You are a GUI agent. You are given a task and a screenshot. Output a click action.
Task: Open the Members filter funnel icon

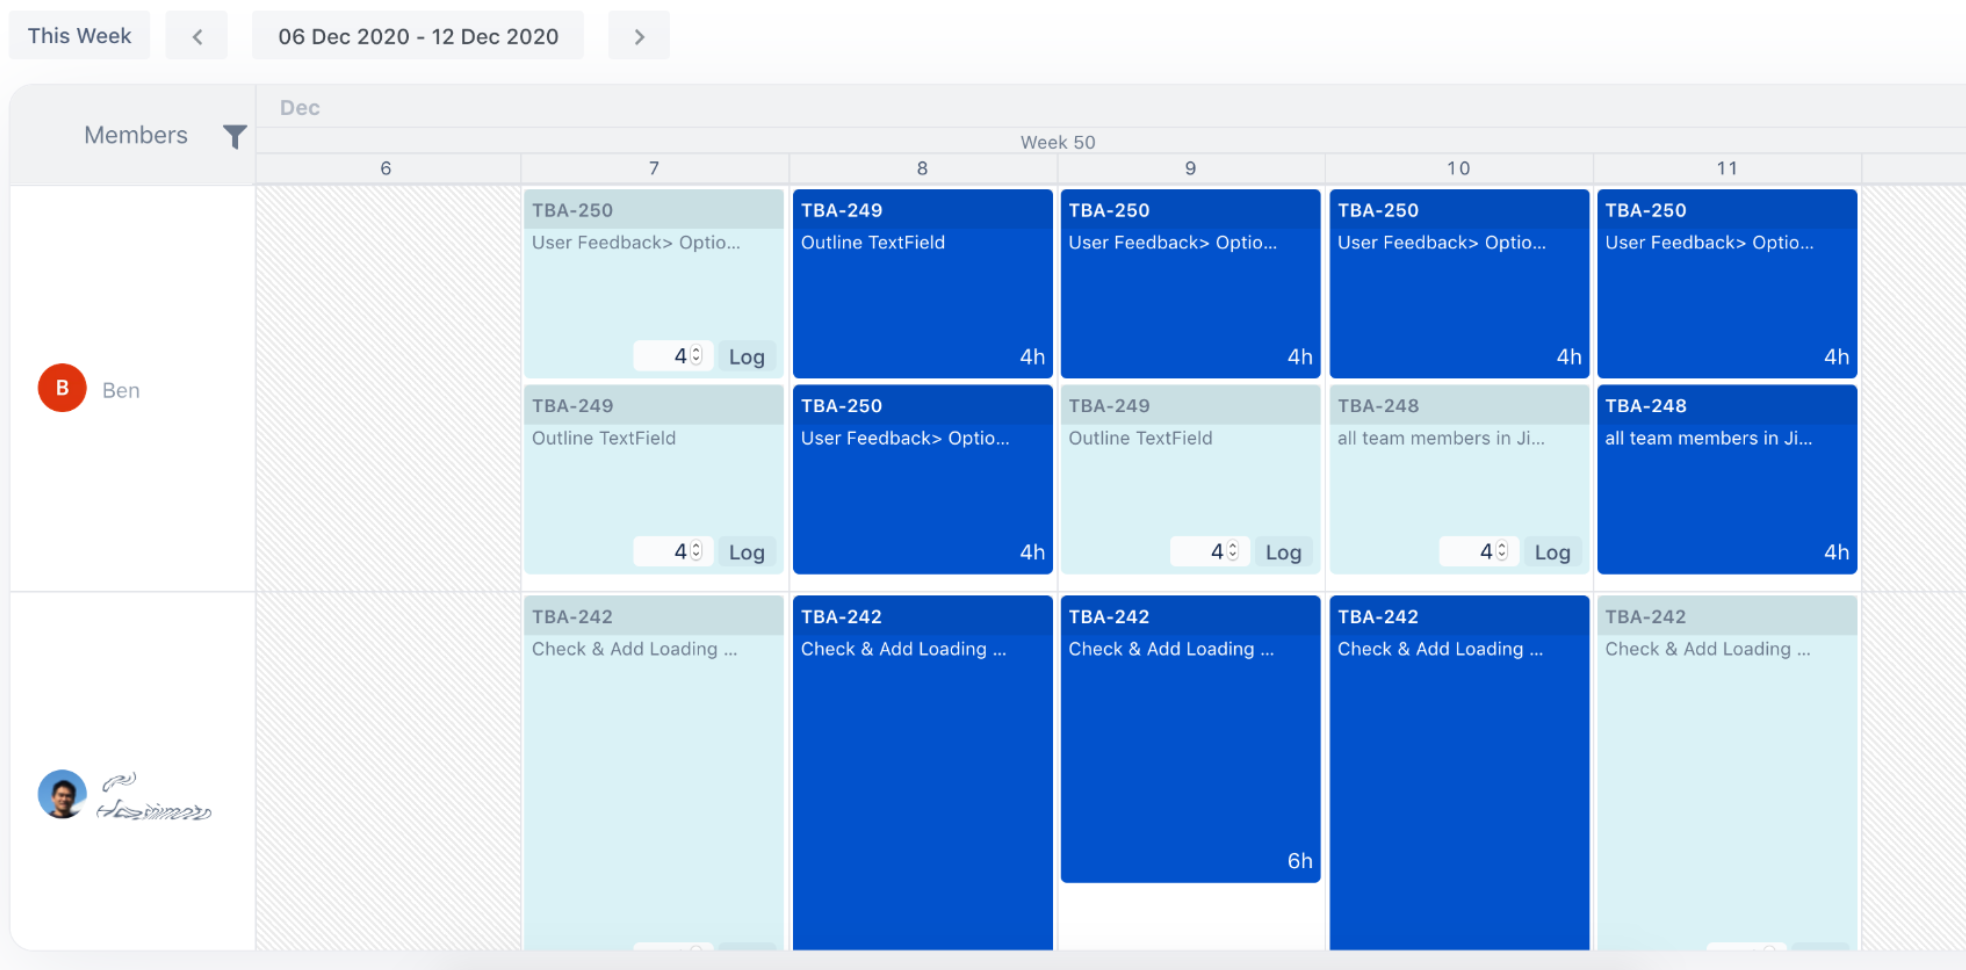[234, 136]
